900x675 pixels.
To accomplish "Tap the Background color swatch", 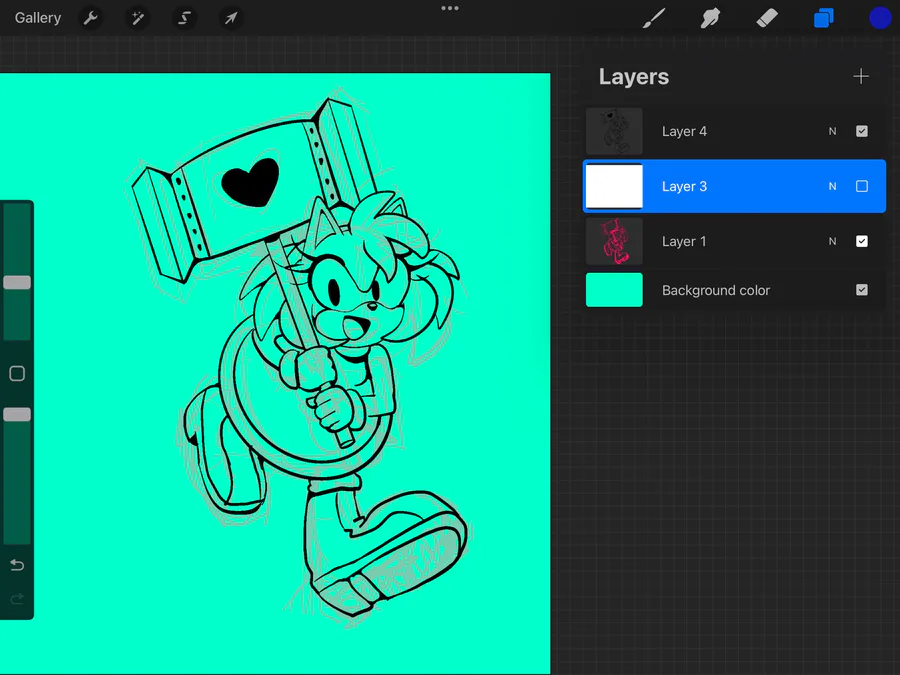I will tap(614, 290).
